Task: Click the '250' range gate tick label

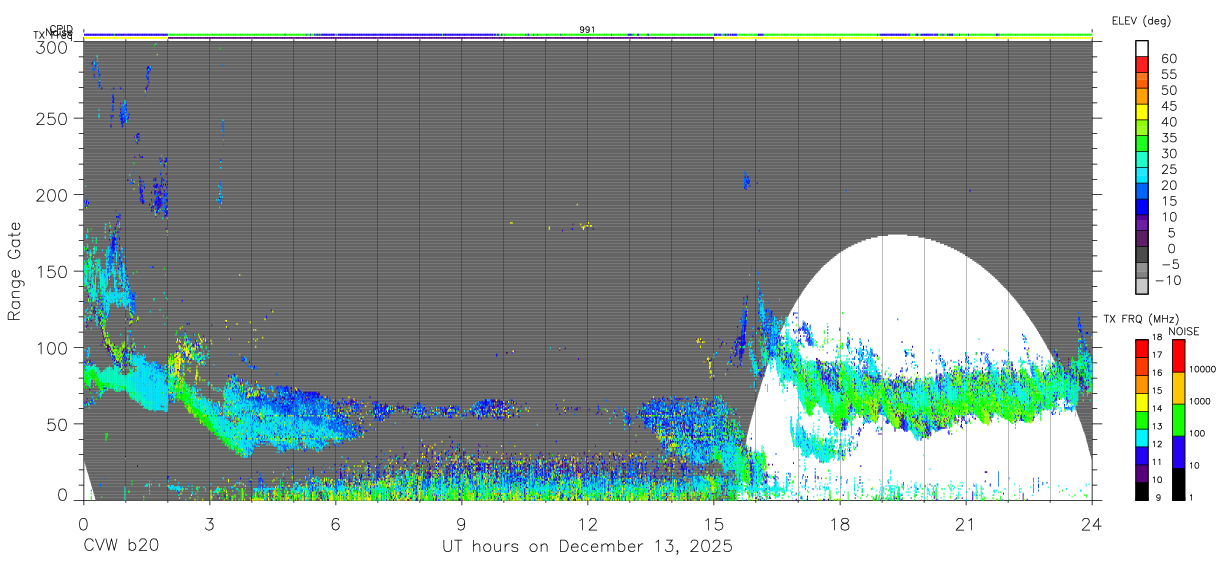Action: click(54, 118)
